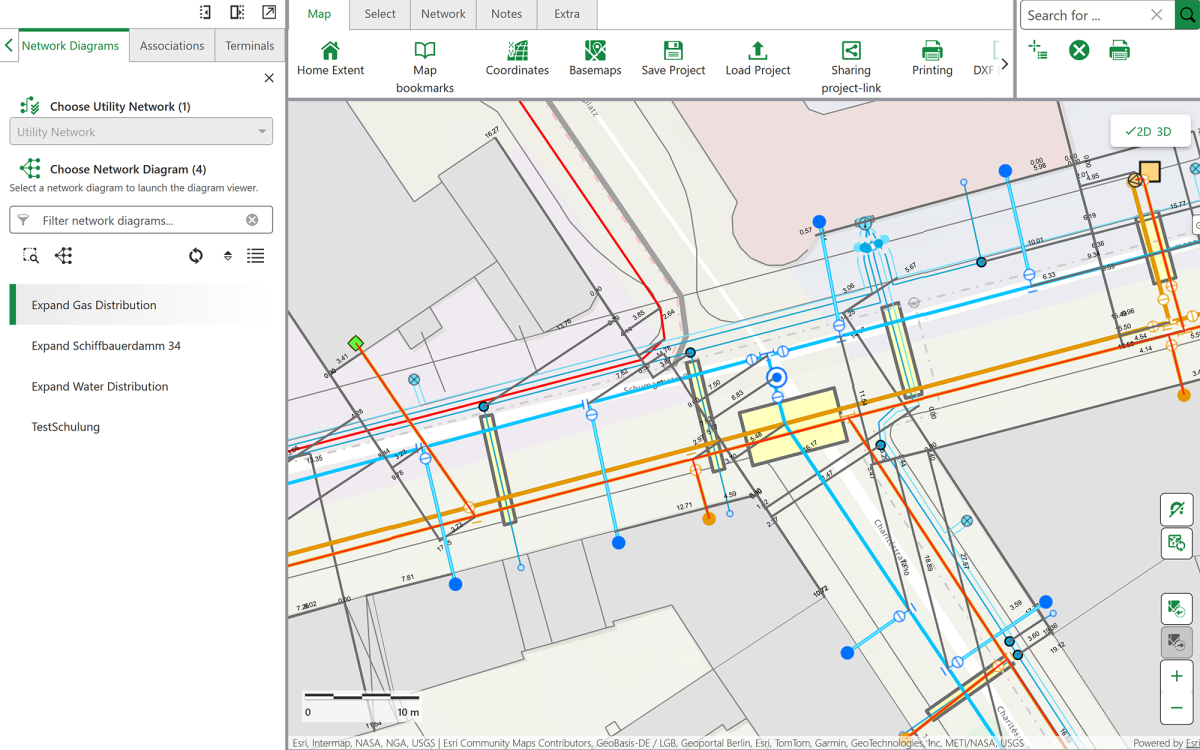Screen dimensions: 1200x750
Task: Switch to the Associations tab
Action: (x=172, y=46)
